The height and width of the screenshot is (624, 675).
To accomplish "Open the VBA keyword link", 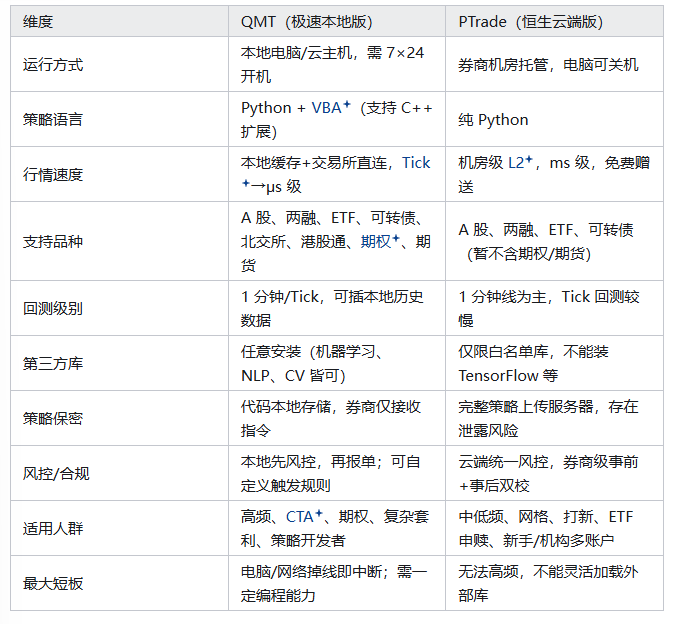I will coord(326,108).
